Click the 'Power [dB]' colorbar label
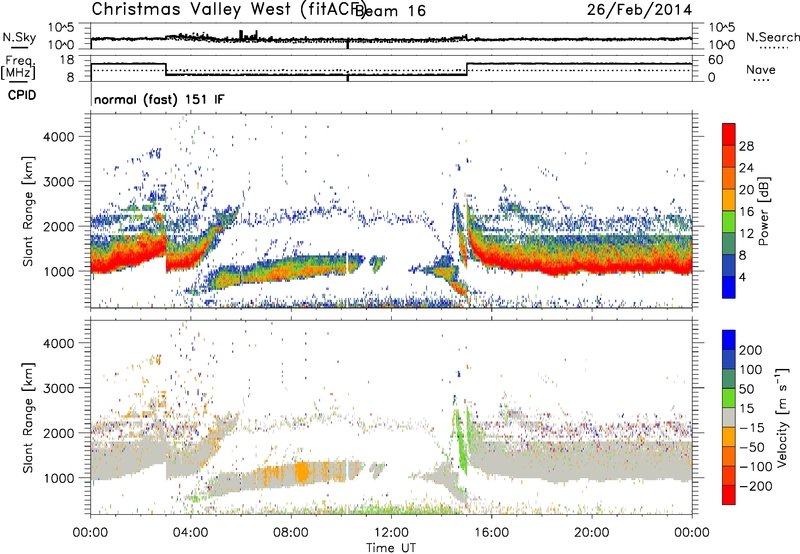 (763, 211)
